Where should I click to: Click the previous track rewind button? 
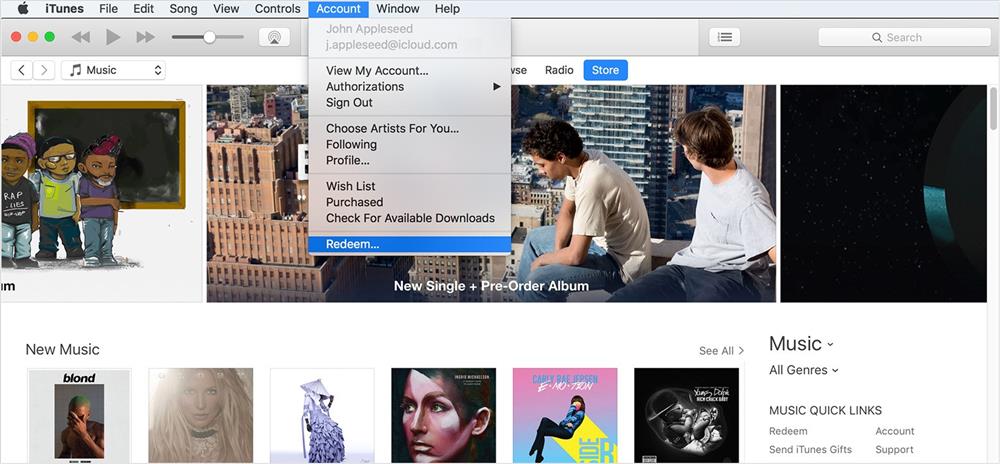pos(80,37)
